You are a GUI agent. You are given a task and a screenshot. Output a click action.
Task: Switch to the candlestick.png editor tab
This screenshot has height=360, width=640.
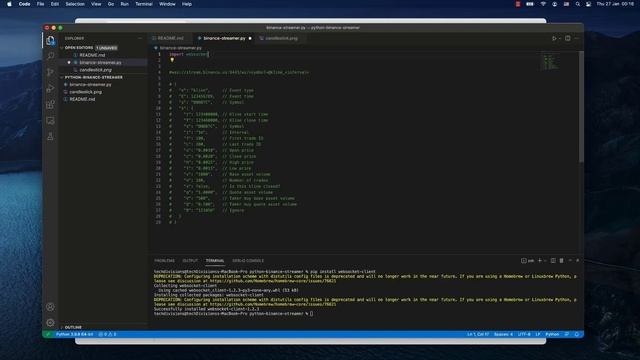pos(281,38)
